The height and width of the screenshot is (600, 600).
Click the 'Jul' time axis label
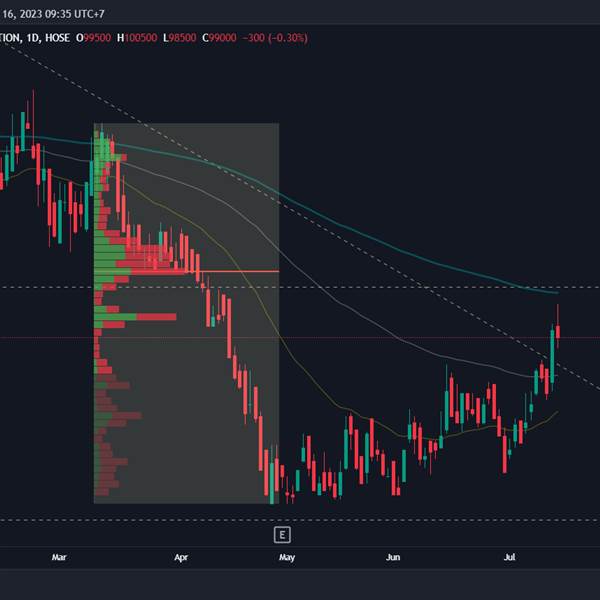509,557
